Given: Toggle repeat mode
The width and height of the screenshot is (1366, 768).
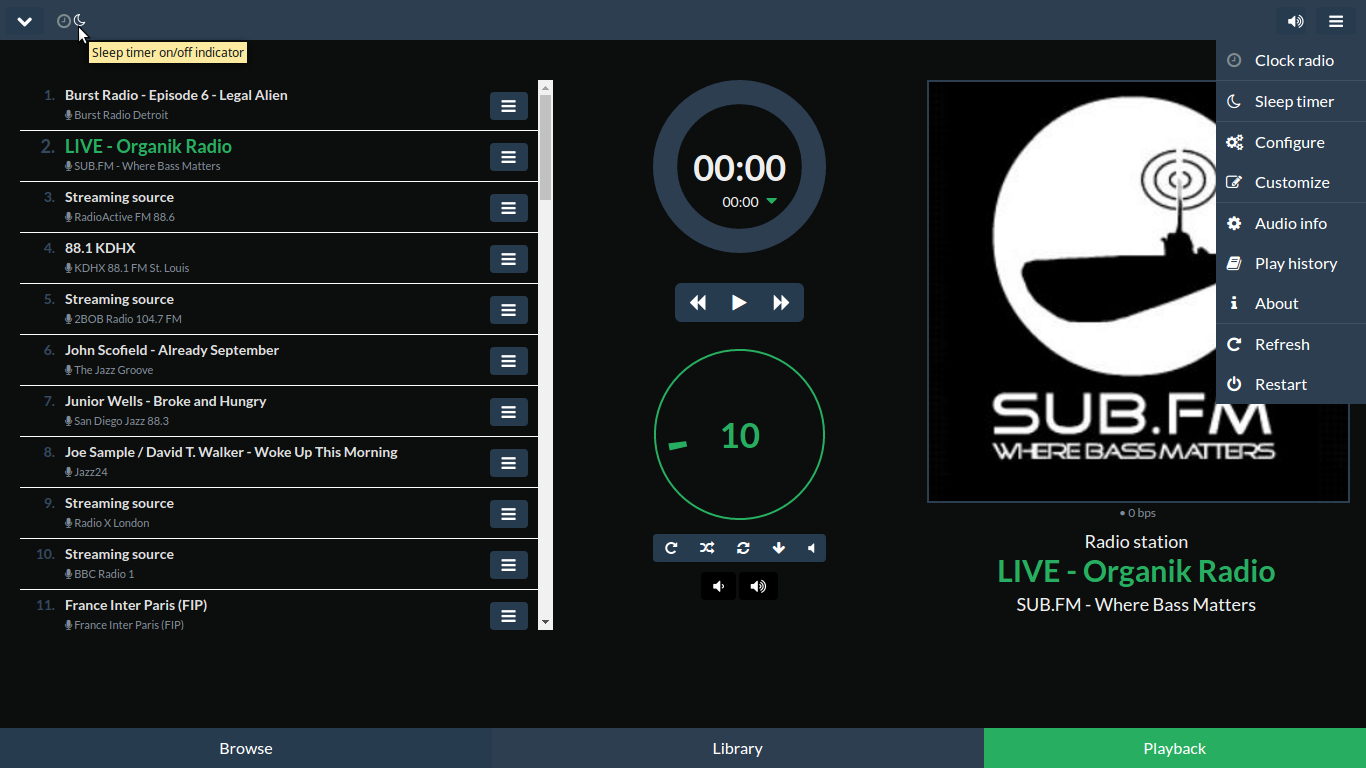Looking at the screenshot, I should [x=671, y=548].
